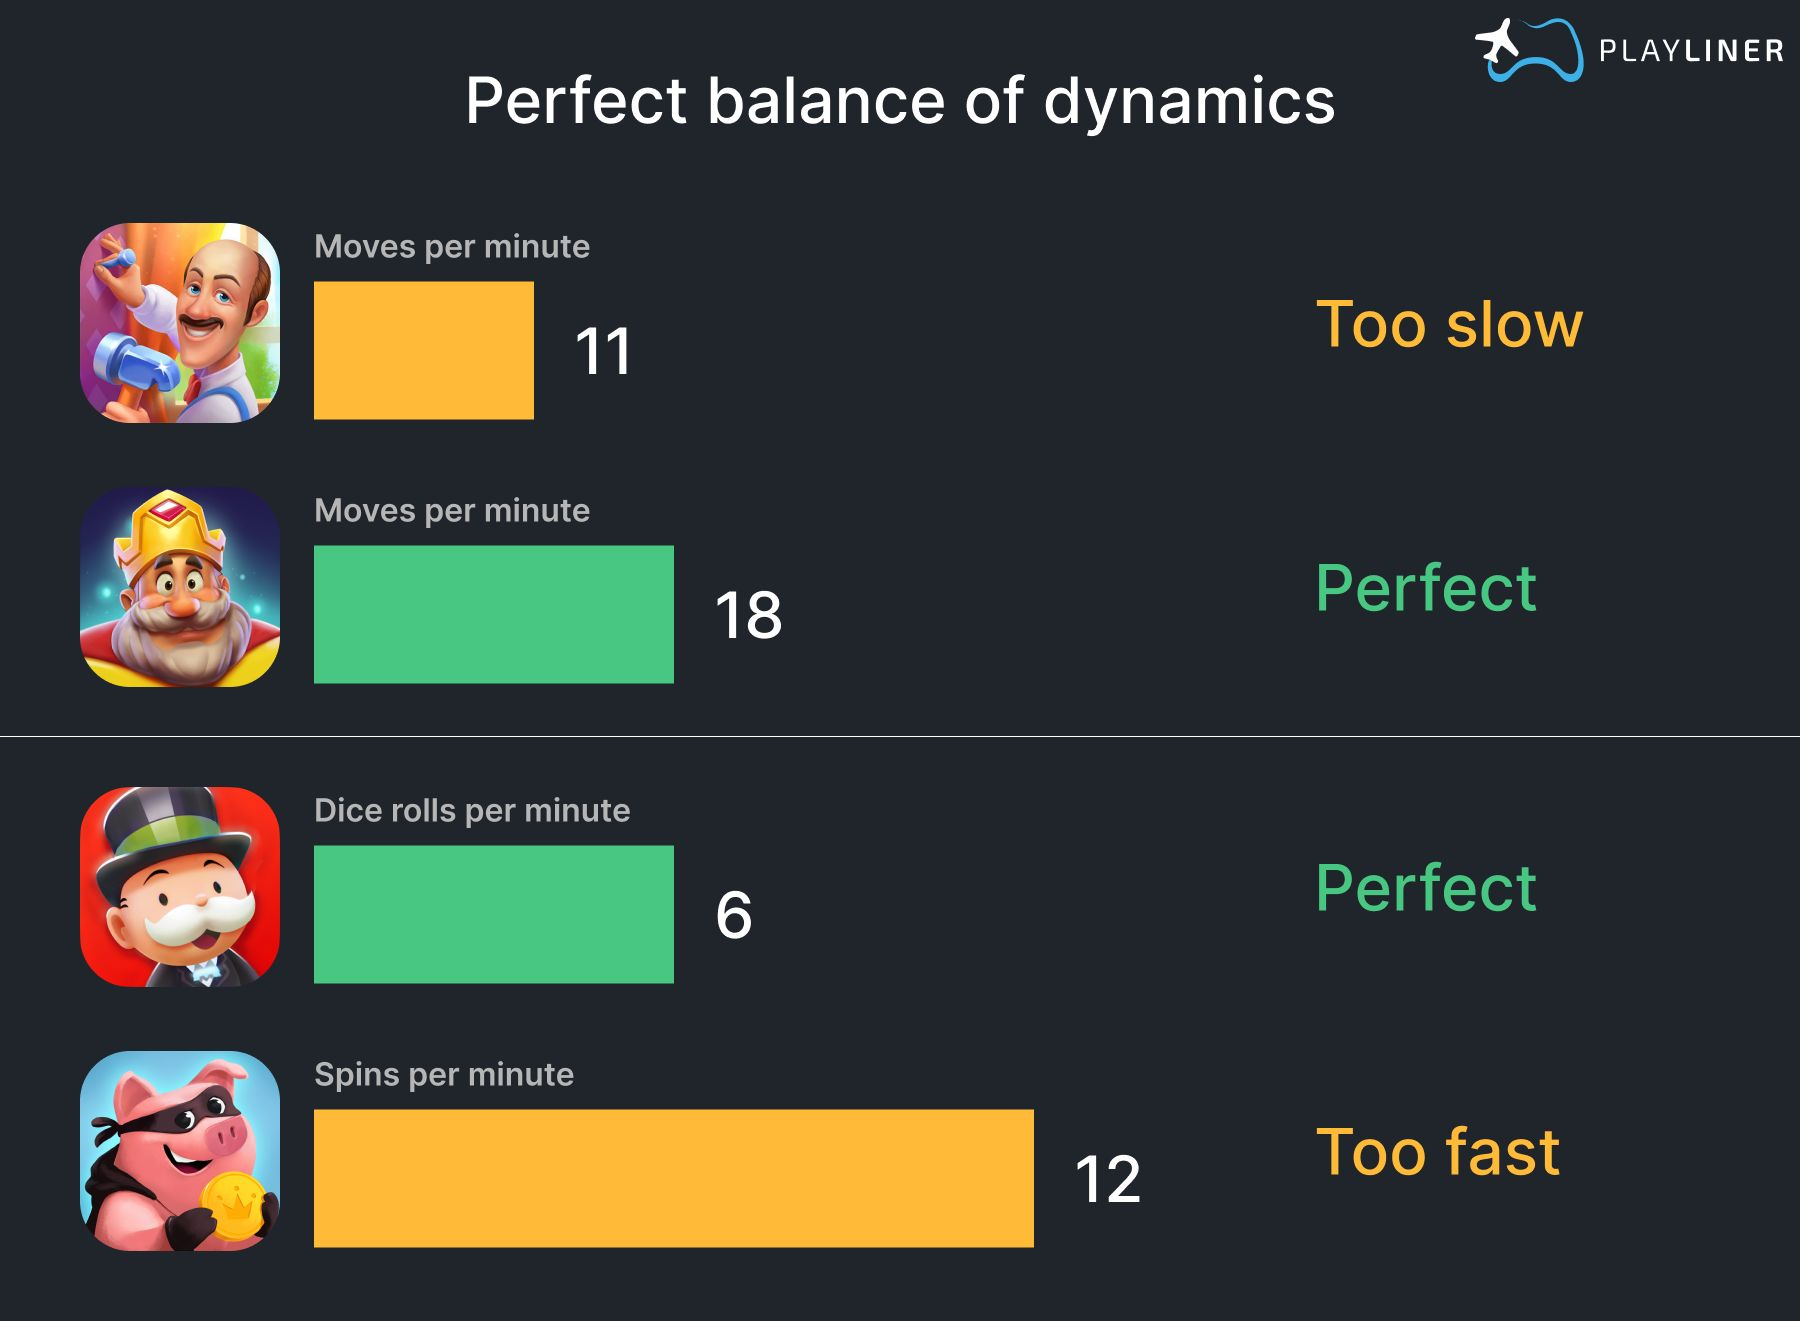Image resolution: width=1800 pixels, height=1321 pixels.
Task: Click the "Spins per minute" caption
Action: [444, 1074]
